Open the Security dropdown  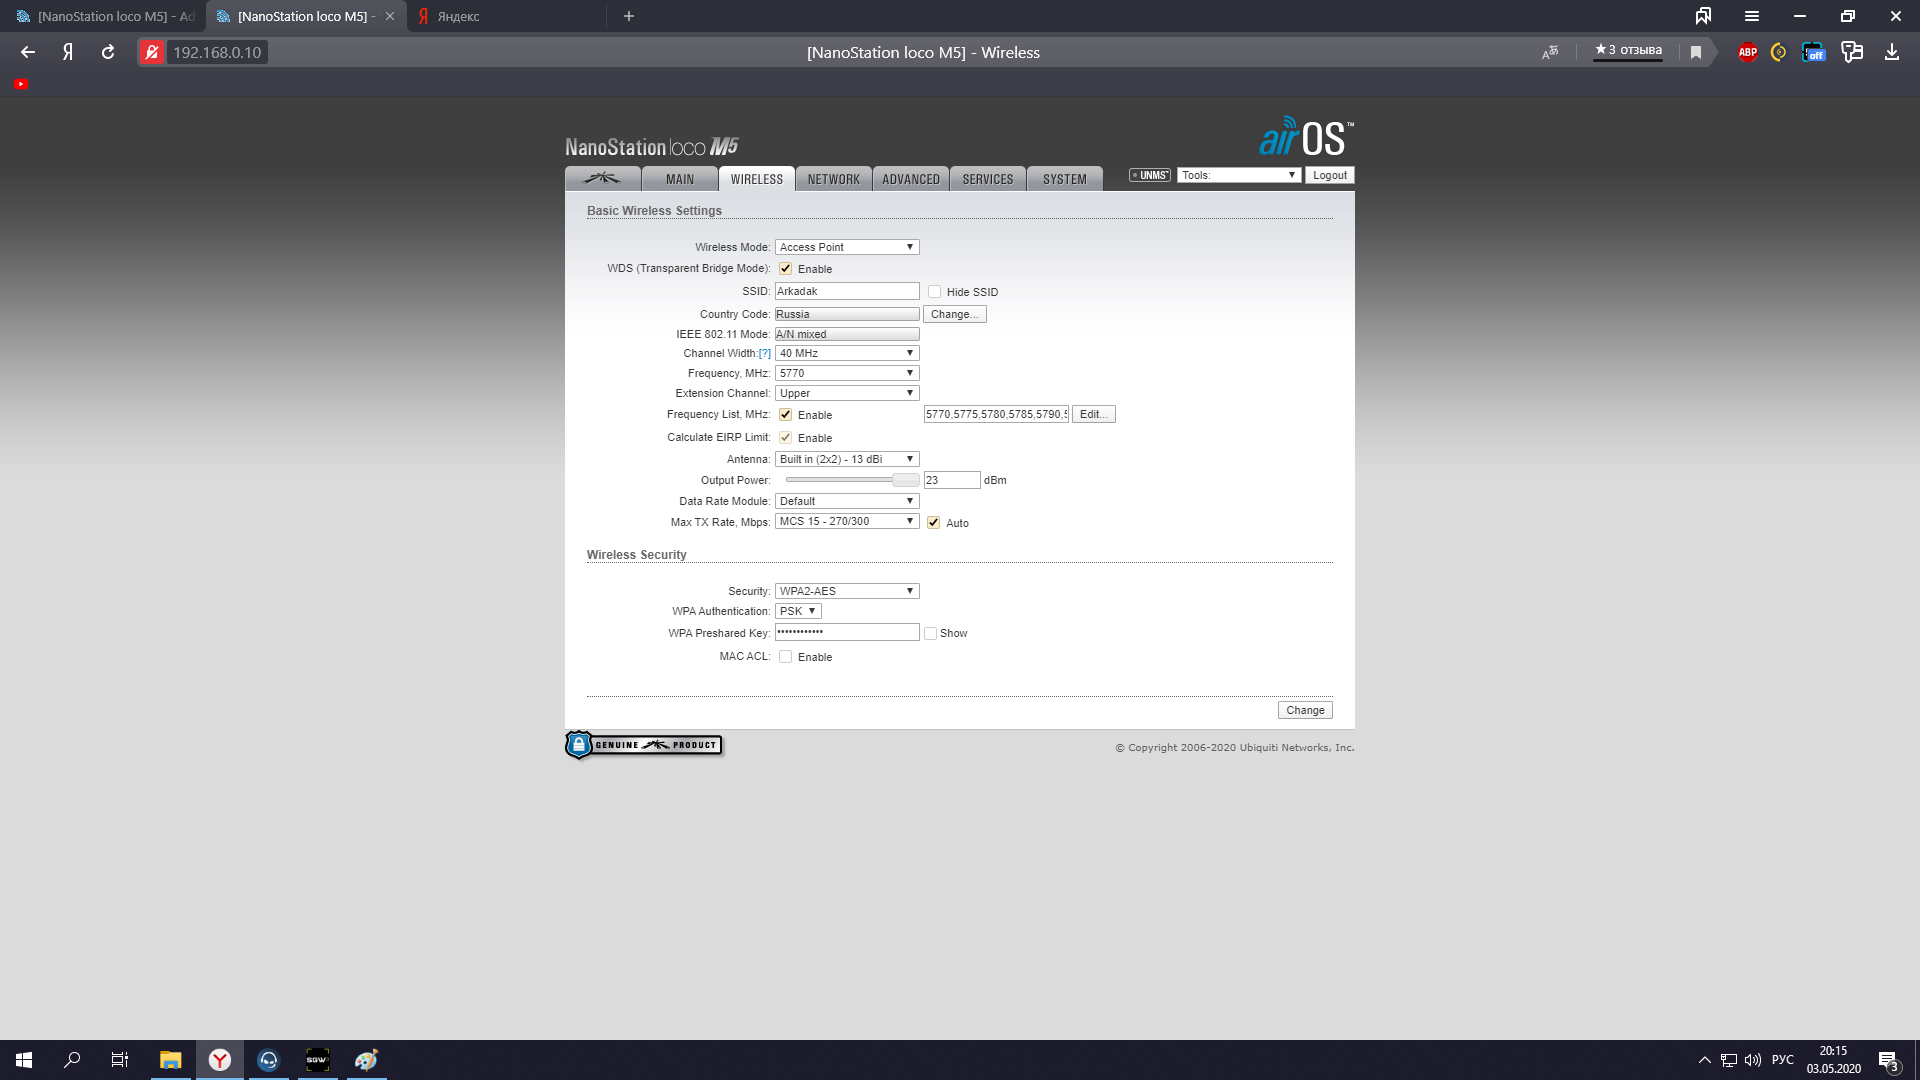coord(847,591)
